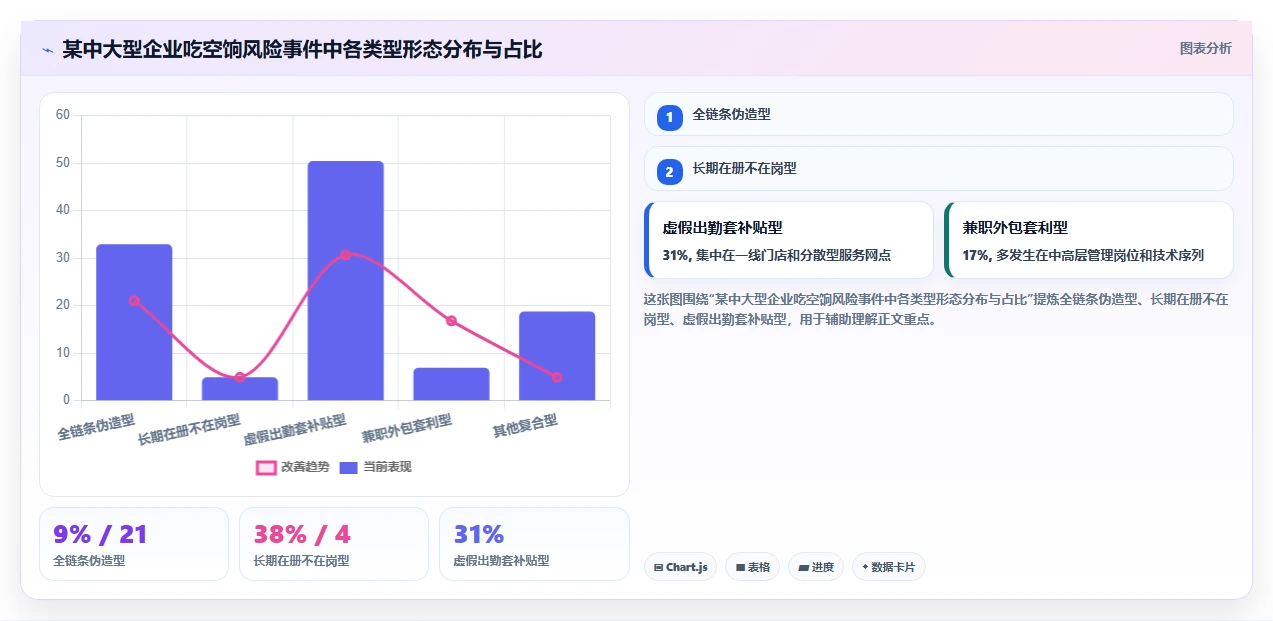Click trend line point above 兼职外包套利型
This screenshot has width=1273, height=621.
click(451, 321)
